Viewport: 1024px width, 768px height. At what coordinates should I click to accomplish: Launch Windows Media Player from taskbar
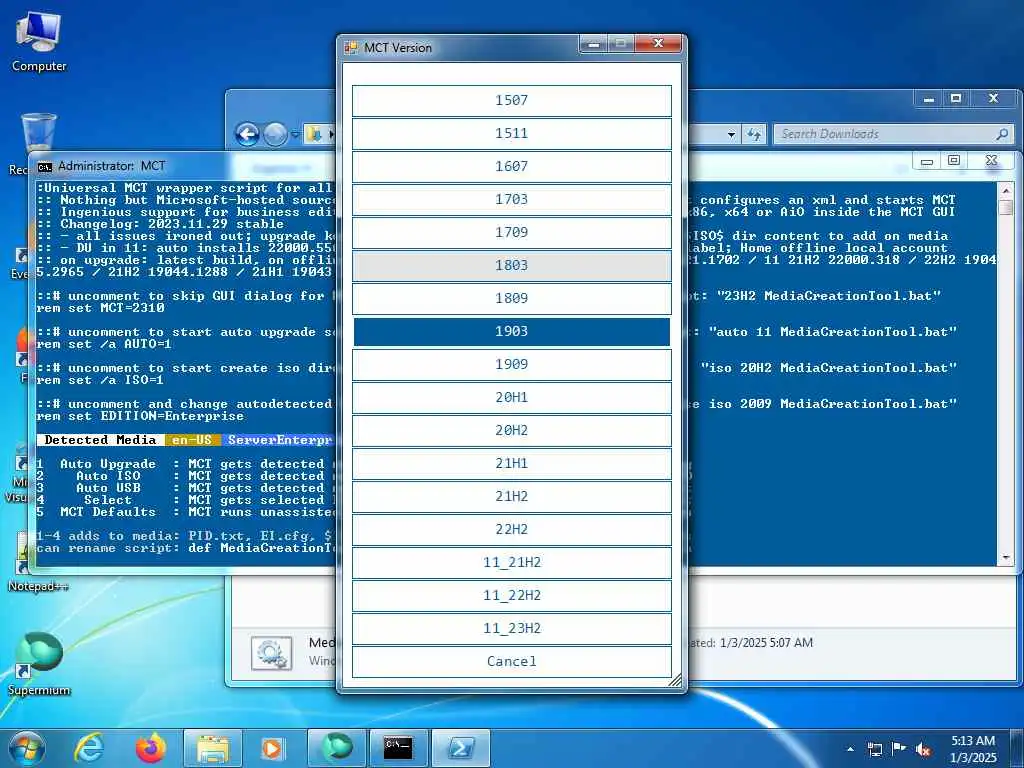(272, 748)
